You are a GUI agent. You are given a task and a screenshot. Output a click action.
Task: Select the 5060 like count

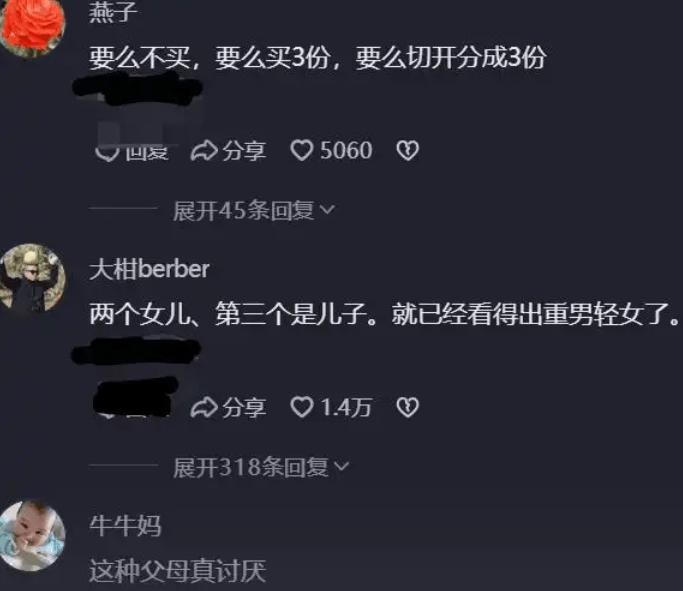[x=346, y=151]
